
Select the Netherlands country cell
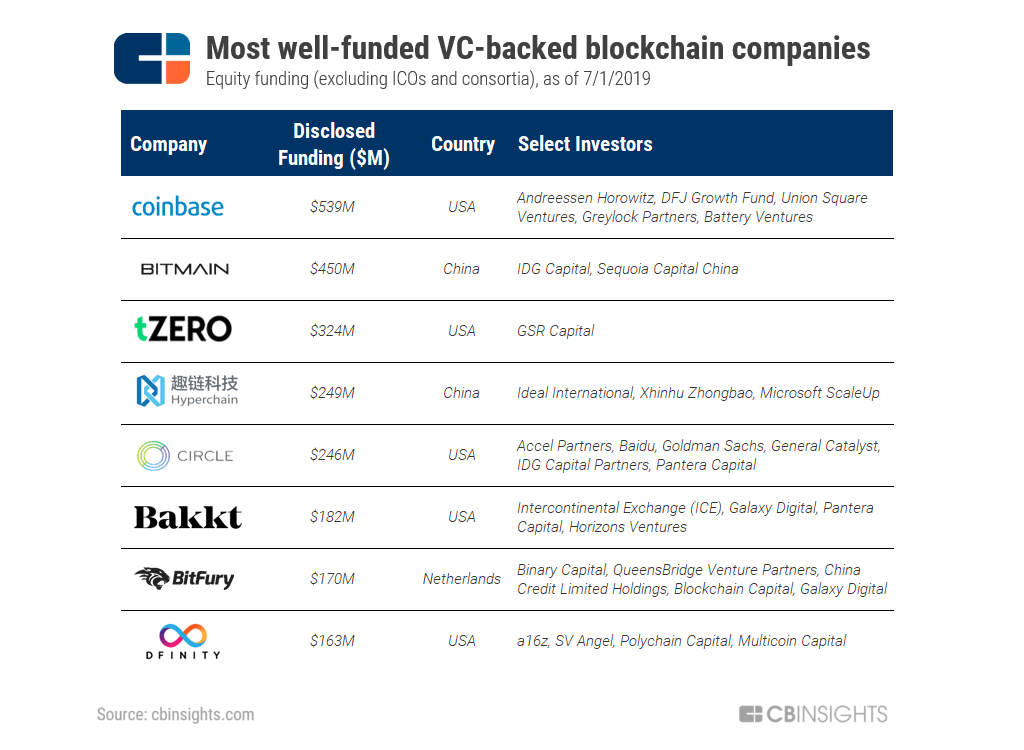tap(462, 579)
